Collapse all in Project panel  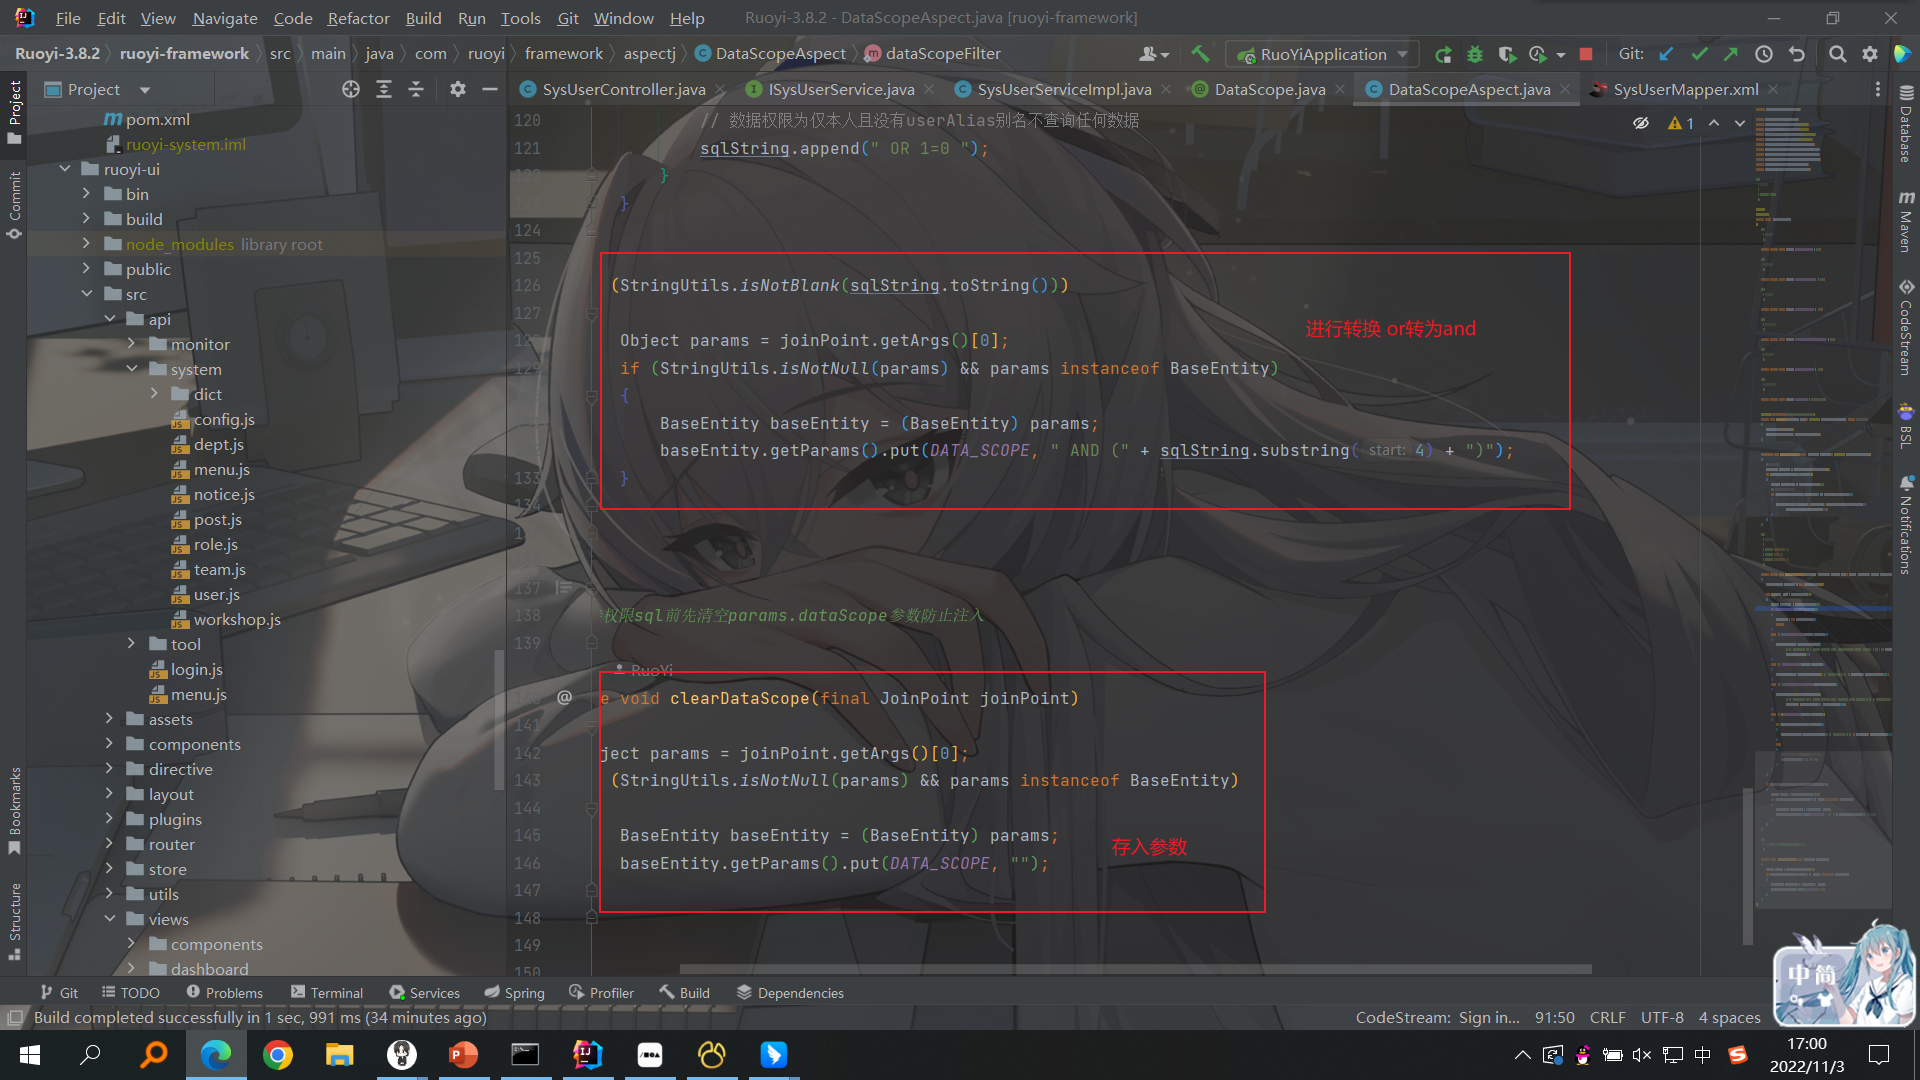[416, 89]
